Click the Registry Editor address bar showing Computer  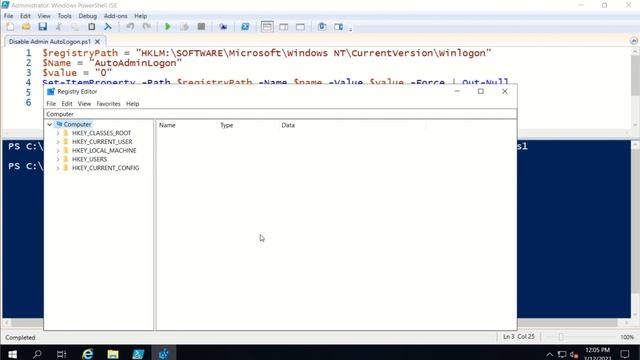280,114
